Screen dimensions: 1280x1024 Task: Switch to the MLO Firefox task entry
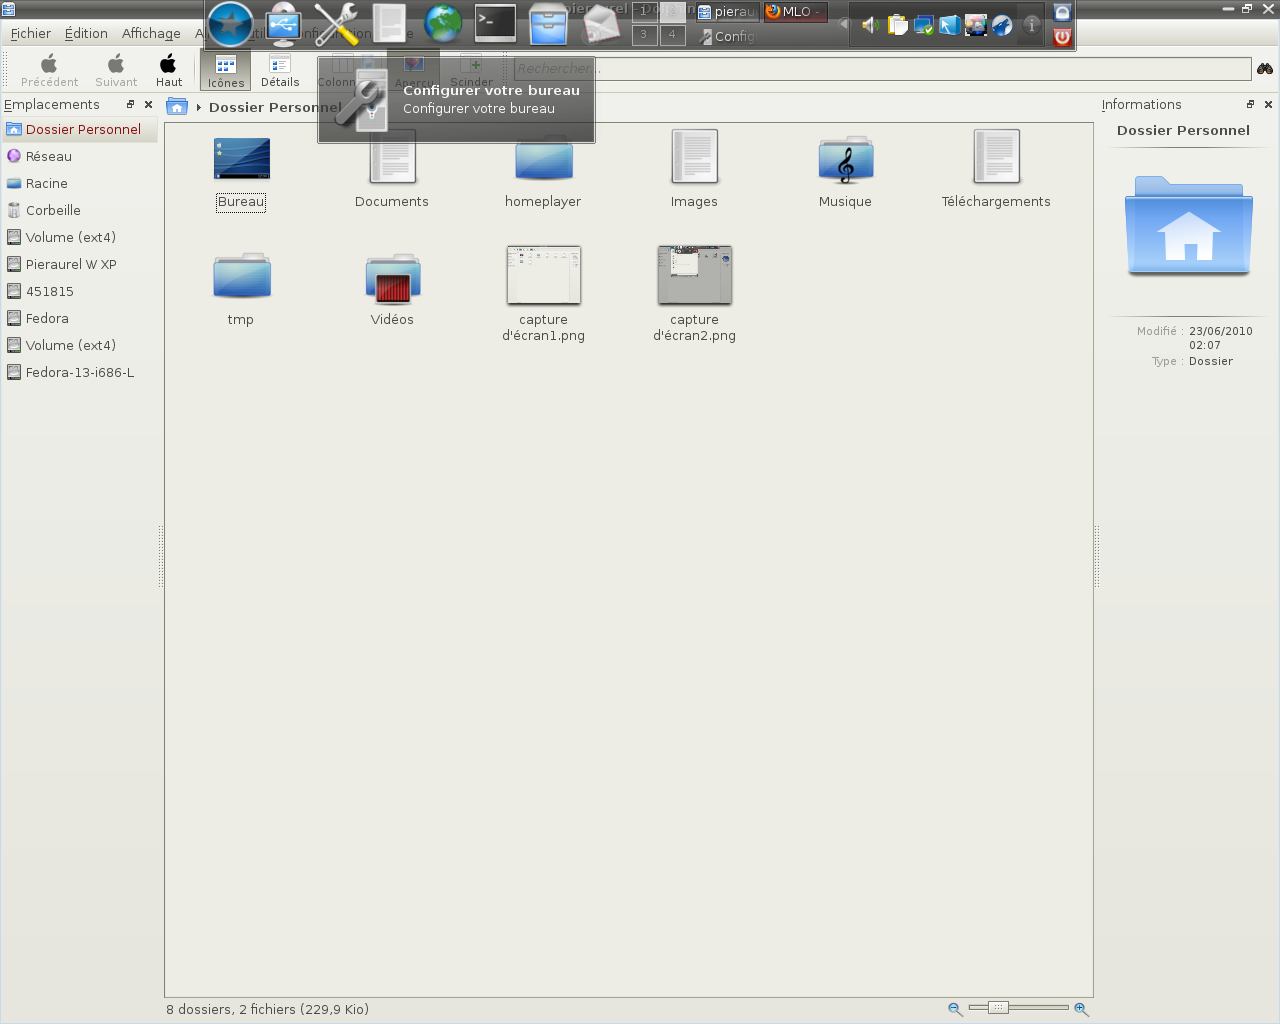(x=796, y=12)
